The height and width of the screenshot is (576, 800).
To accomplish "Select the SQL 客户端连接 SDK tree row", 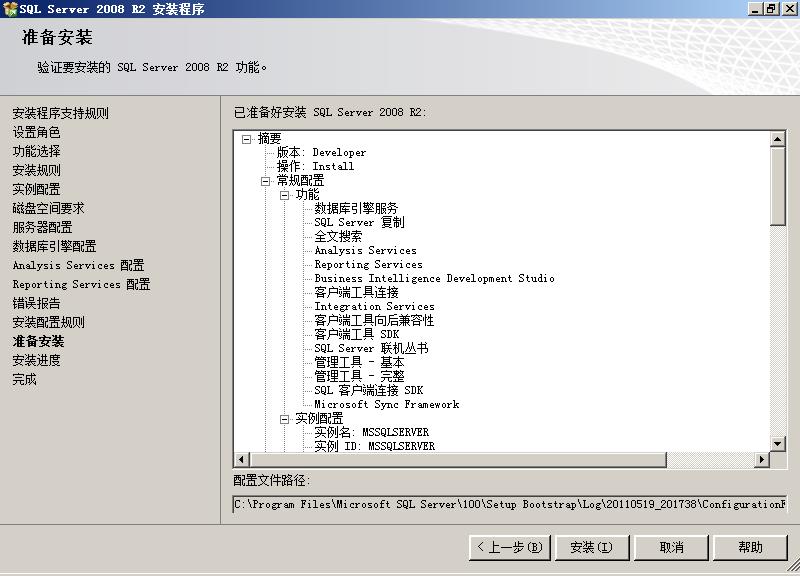I will [x=368, y=390].
